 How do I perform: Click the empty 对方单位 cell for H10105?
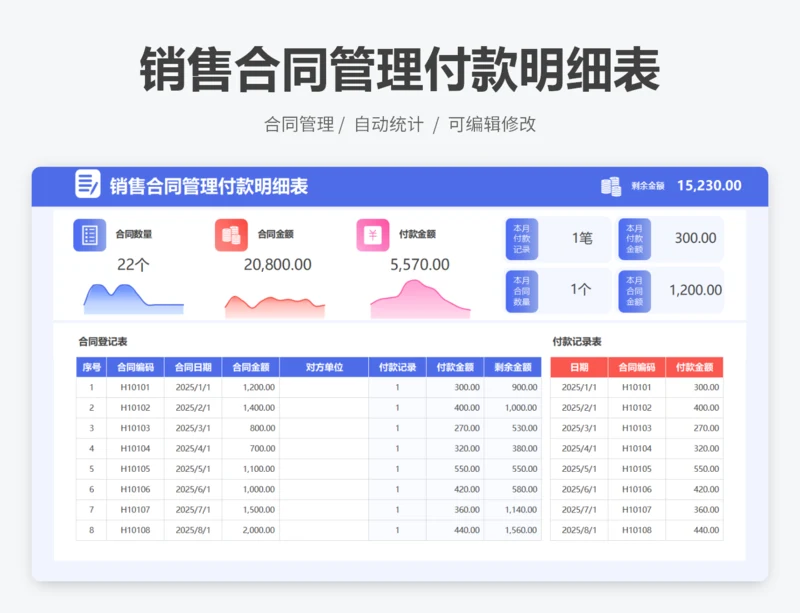(324, 469)
